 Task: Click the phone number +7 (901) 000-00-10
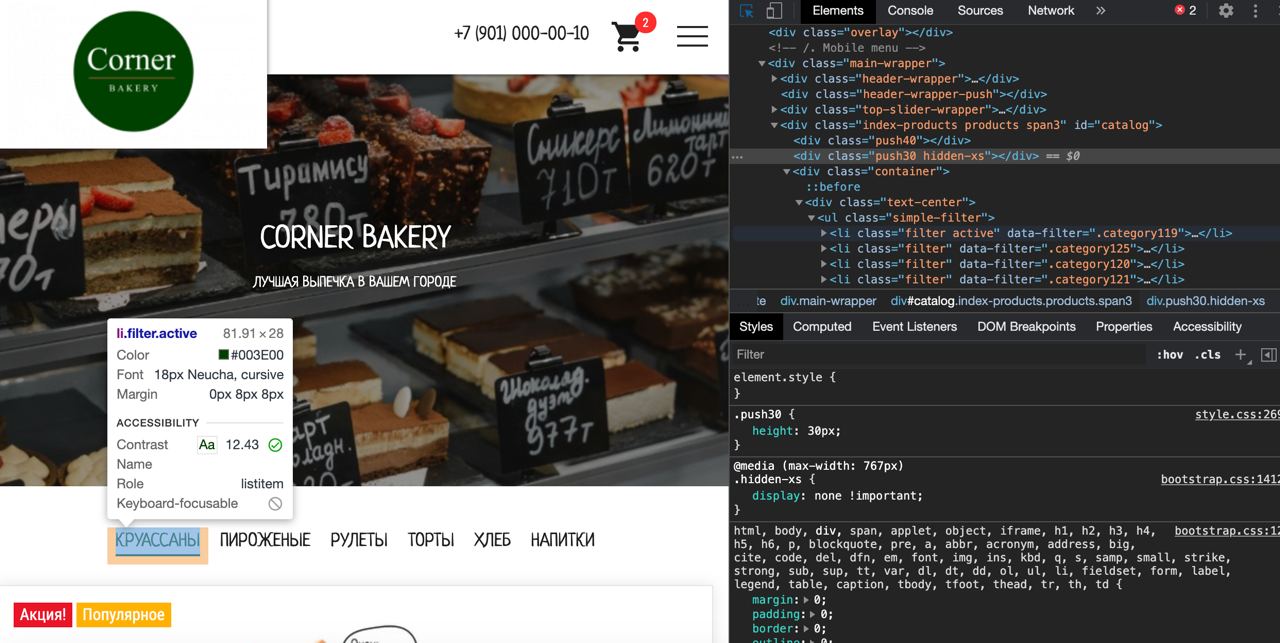click(x=521, y=34)
